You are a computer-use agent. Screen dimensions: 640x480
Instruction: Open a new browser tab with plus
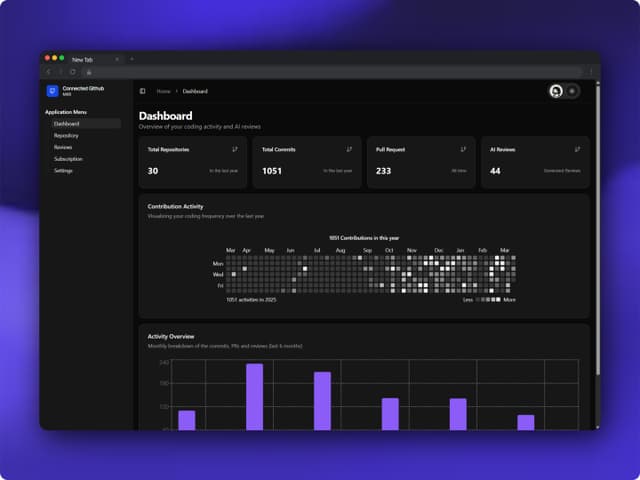tap(131, 59)
